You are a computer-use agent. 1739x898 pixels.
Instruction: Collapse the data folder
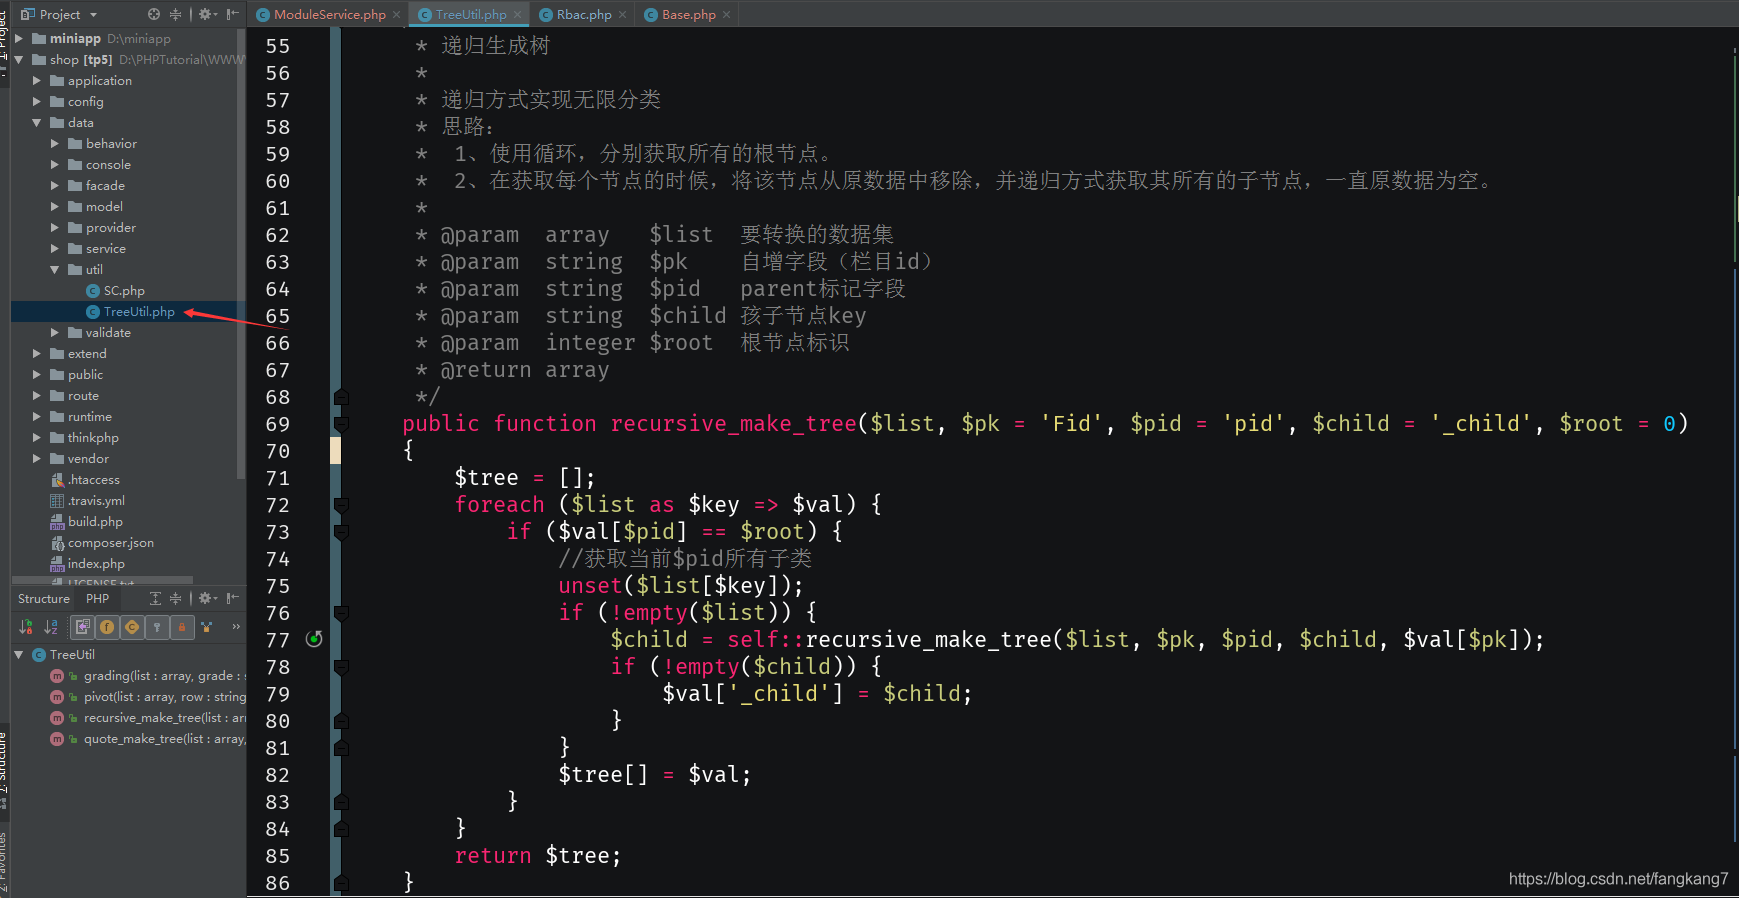(37, 123)
